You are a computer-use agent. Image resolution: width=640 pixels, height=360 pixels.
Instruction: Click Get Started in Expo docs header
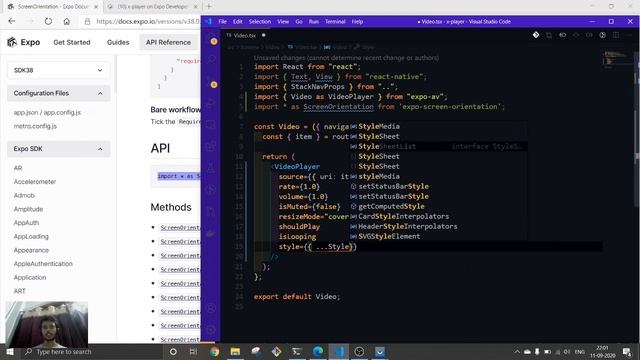click(72, 42)
